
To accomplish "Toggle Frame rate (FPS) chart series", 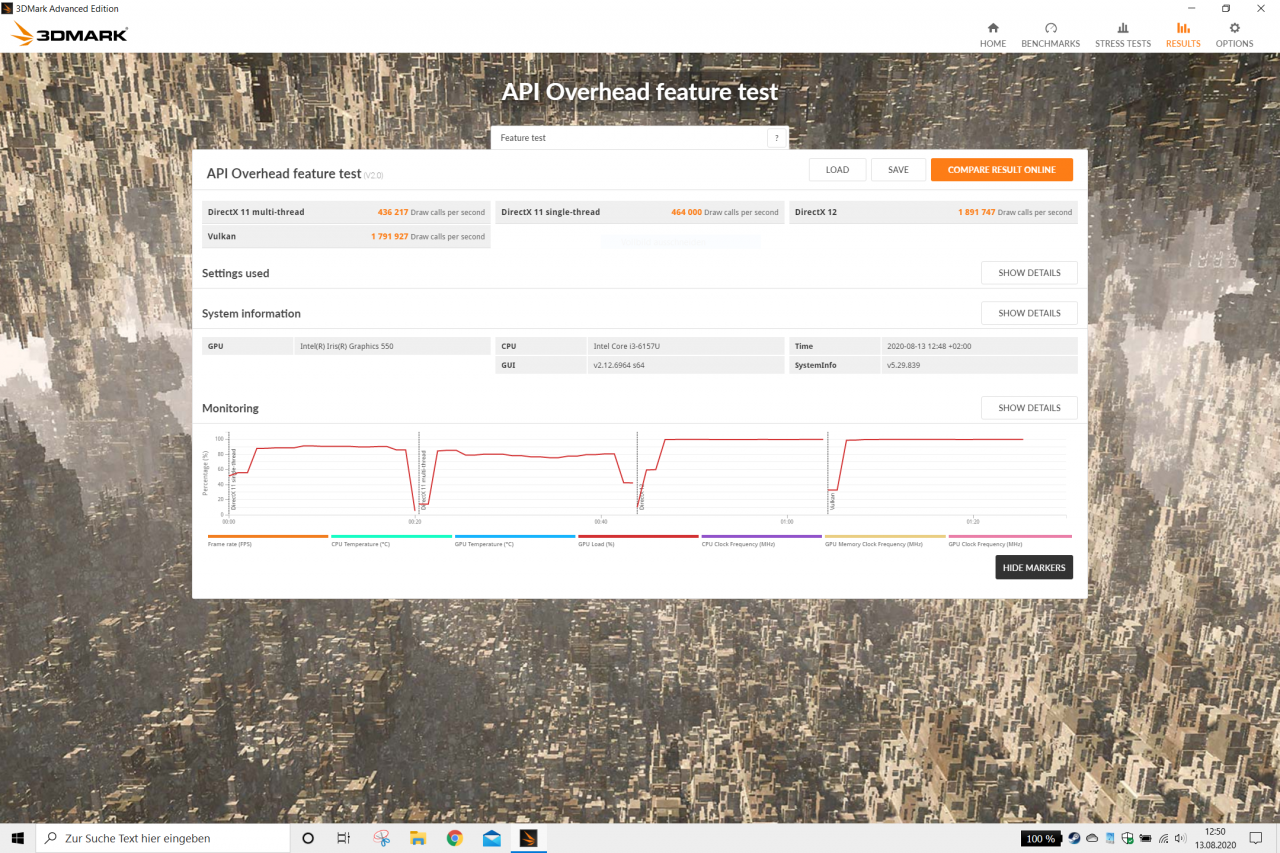I will (x=267, y=540).
